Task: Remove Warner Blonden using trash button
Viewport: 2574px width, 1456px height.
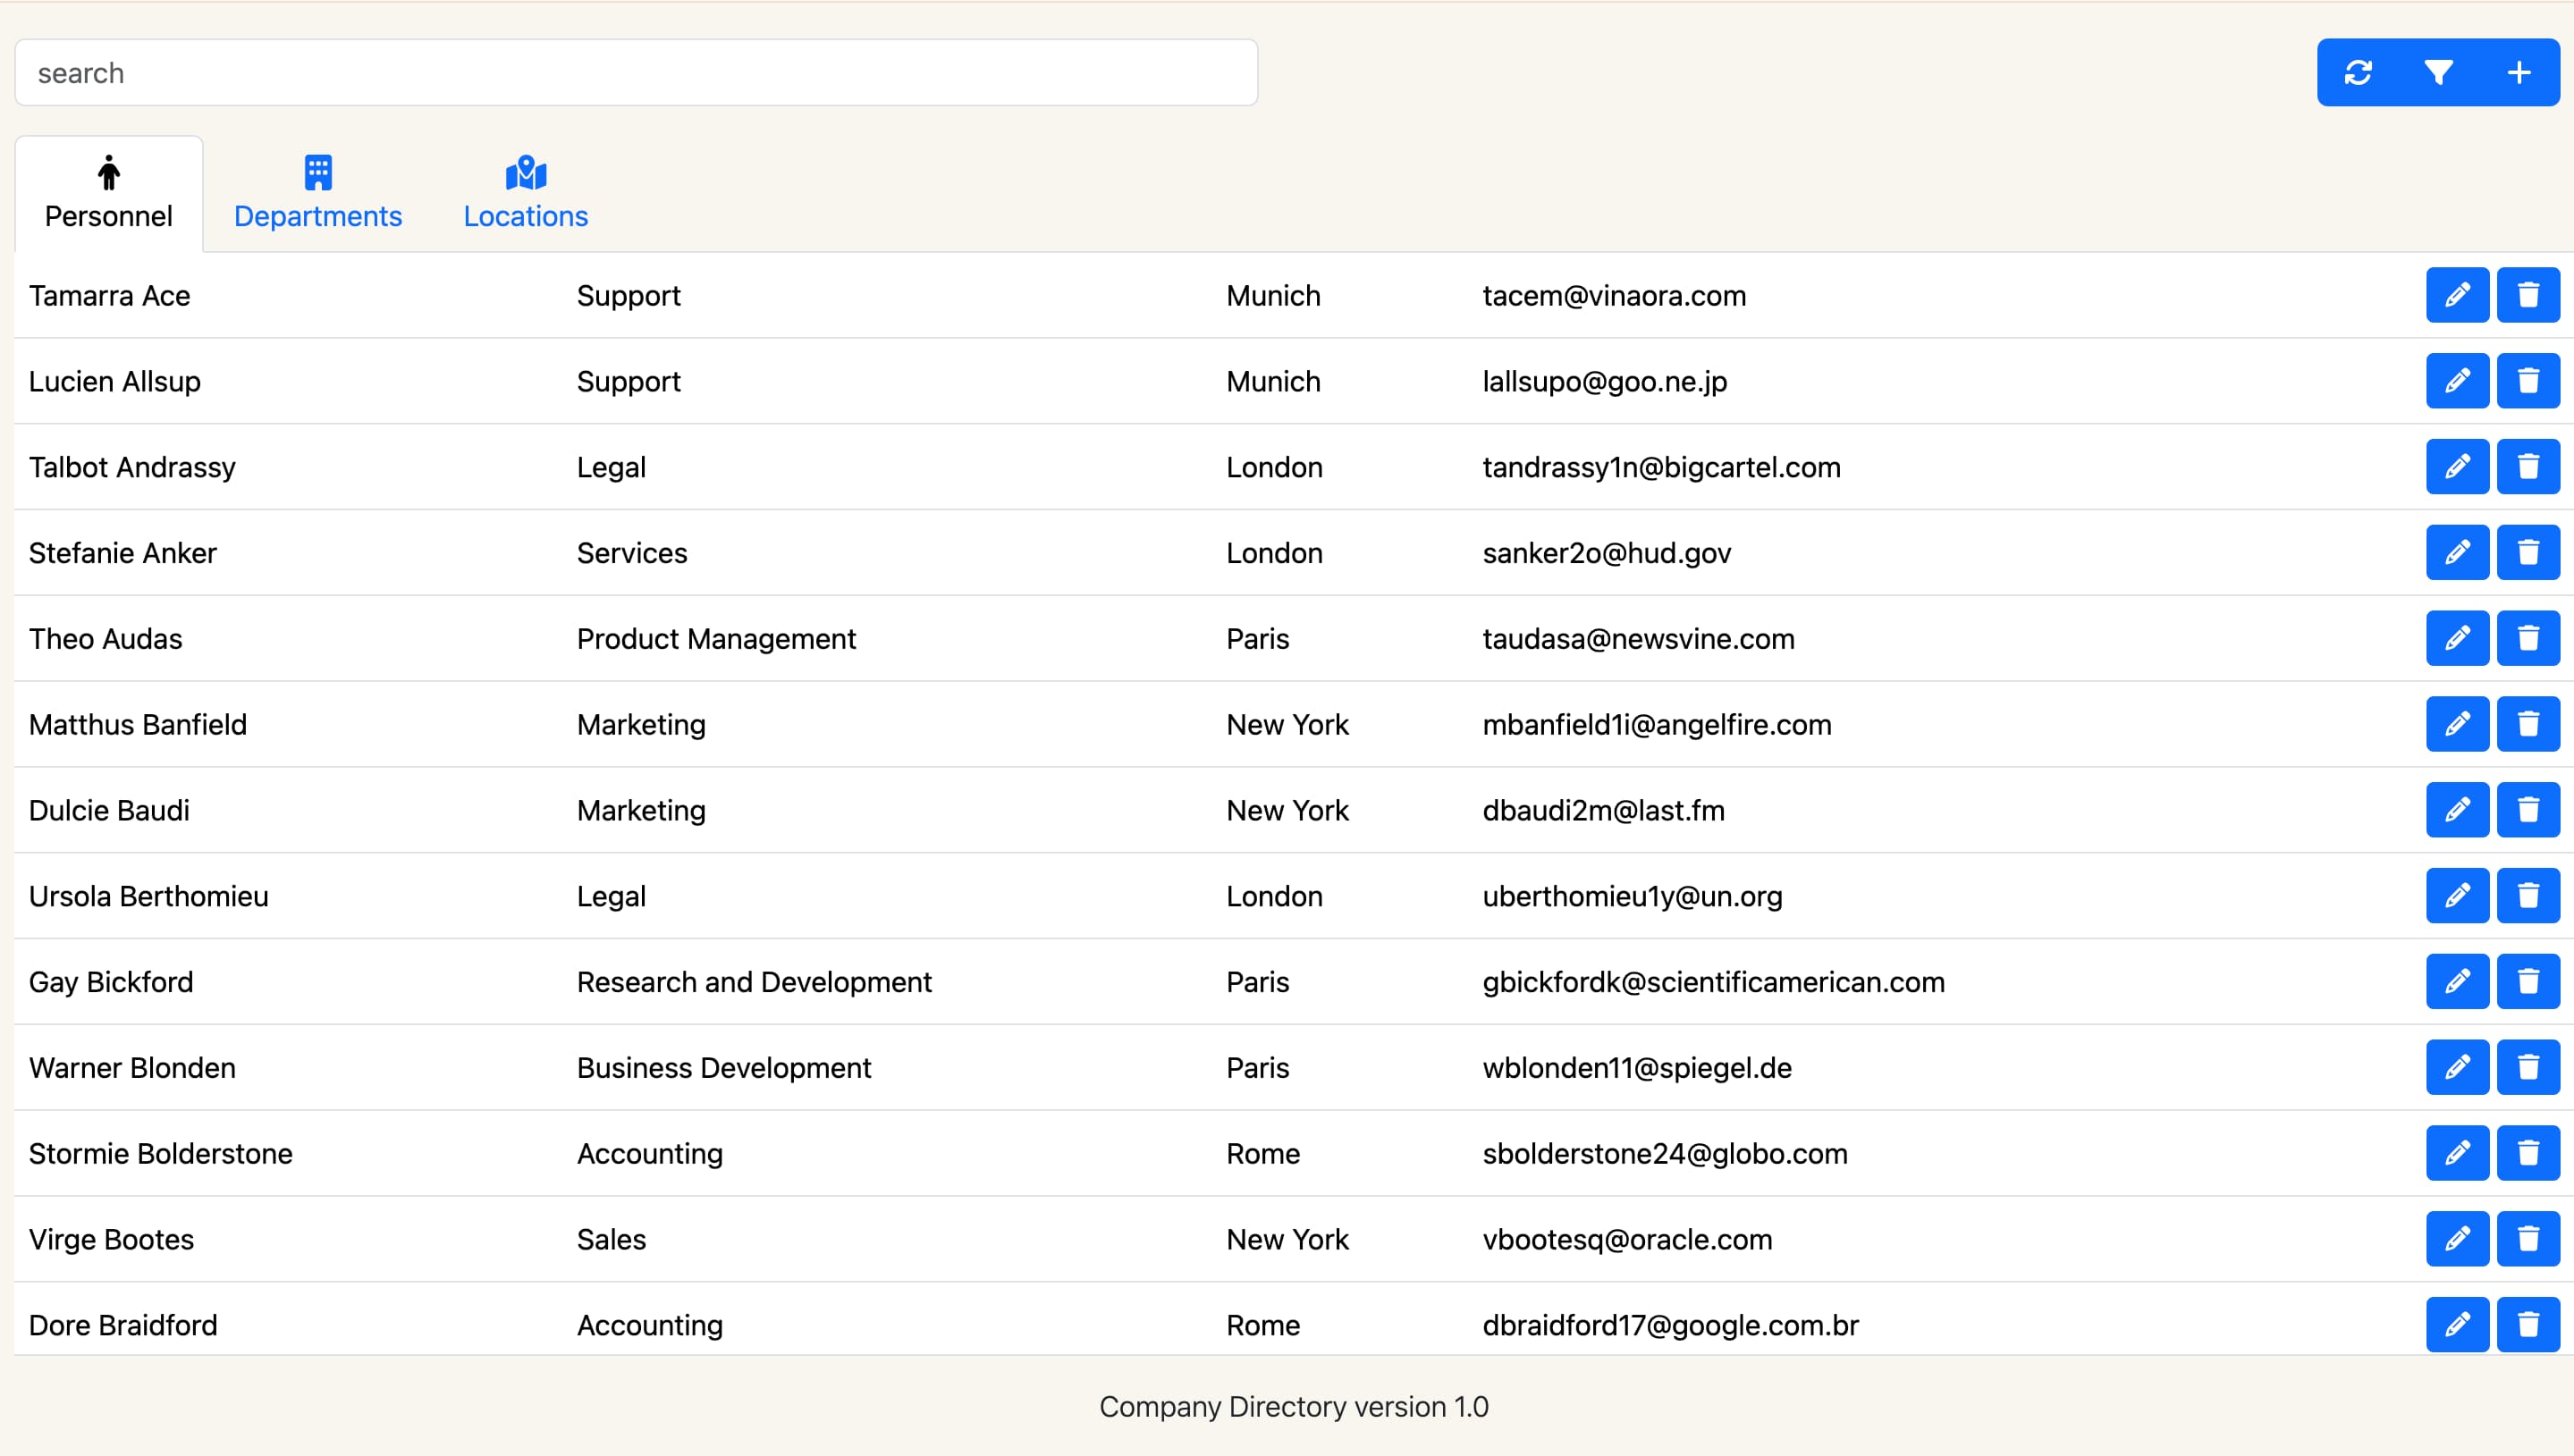Action: pyautogui.click(x=2527, y=1067)
